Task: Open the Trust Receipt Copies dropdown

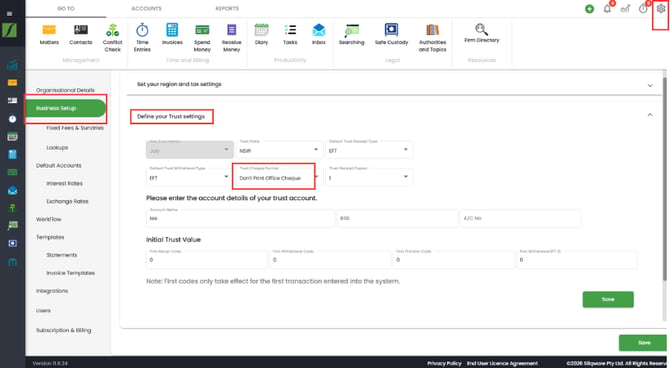Action: click(369, 177)
